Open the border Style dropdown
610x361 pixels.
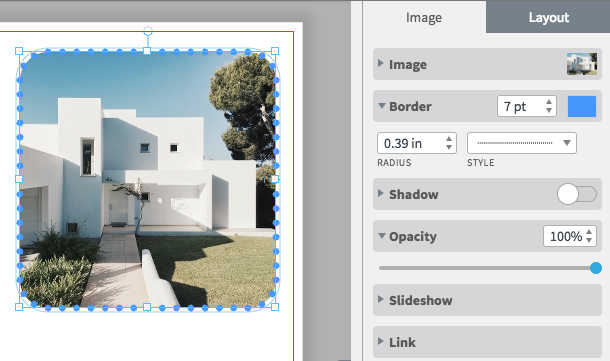coord(522,143)
